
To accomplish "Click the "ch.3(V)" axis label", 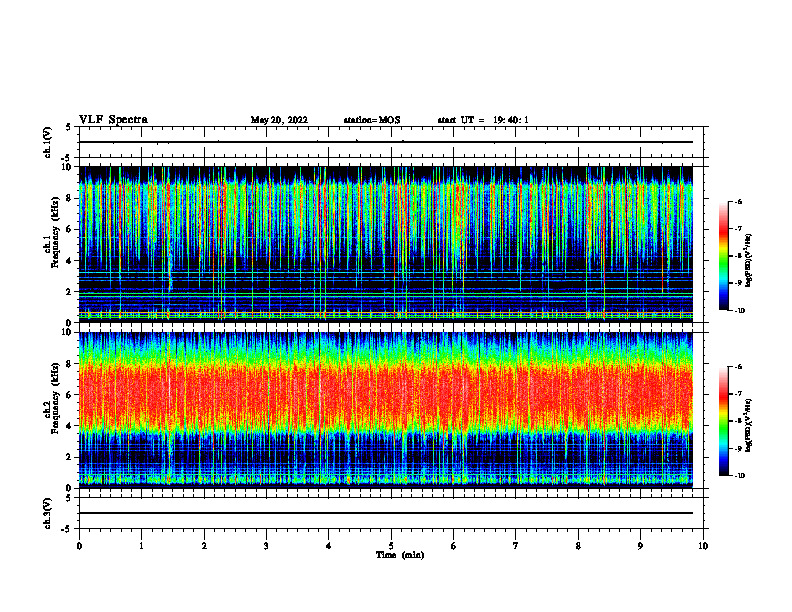I will click(x=48, y=513).
